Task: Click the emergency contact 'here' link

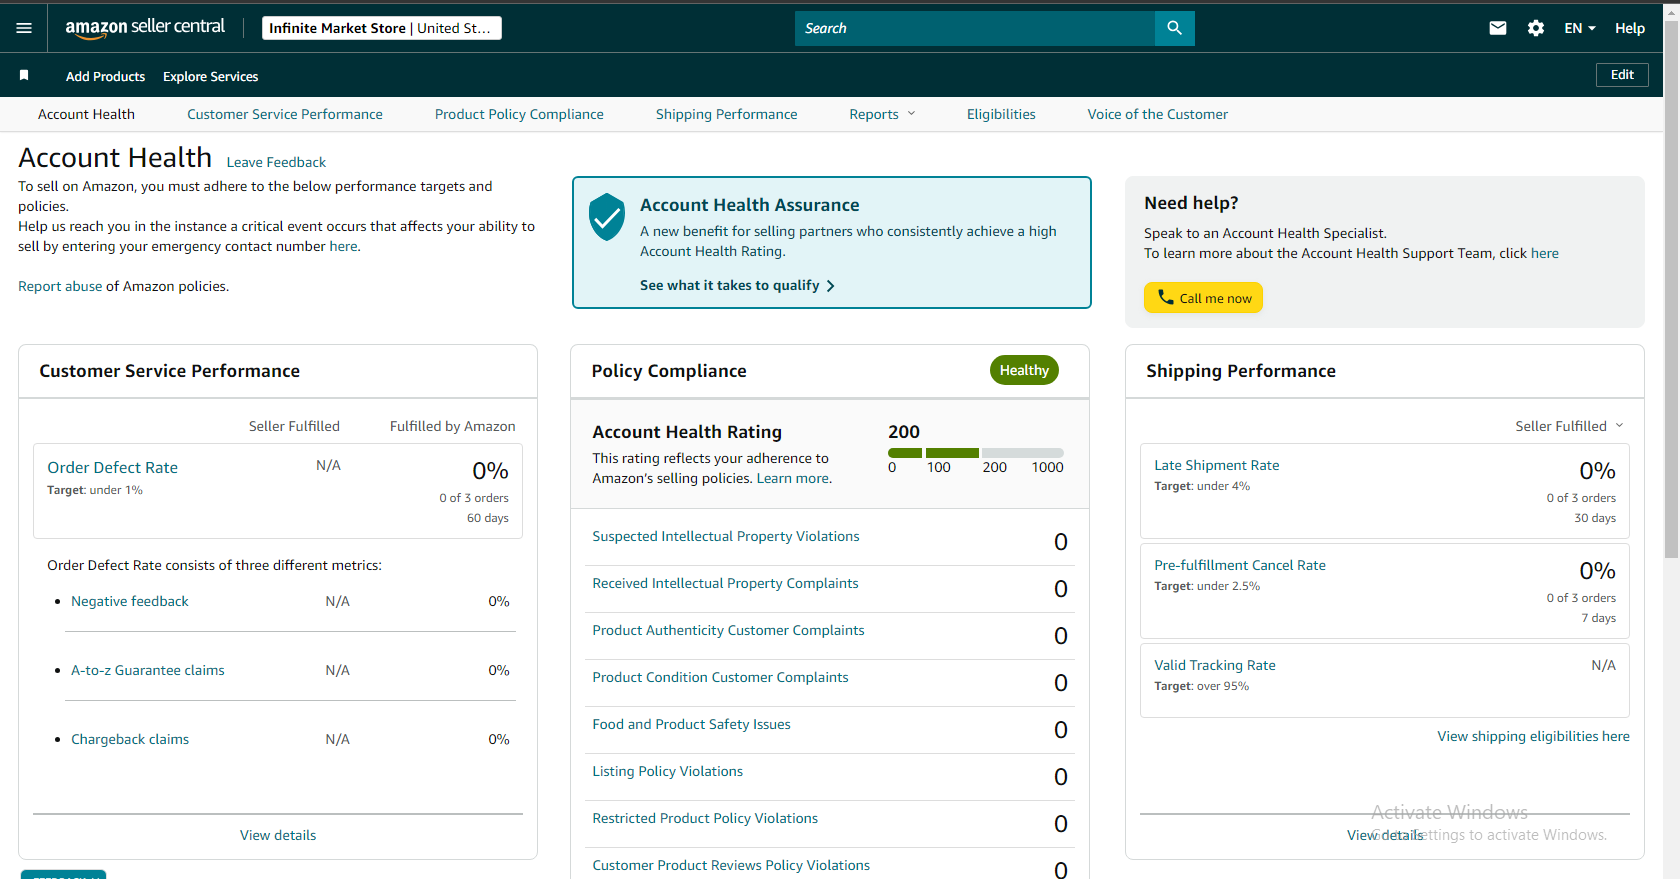Action: click(343, 246)
